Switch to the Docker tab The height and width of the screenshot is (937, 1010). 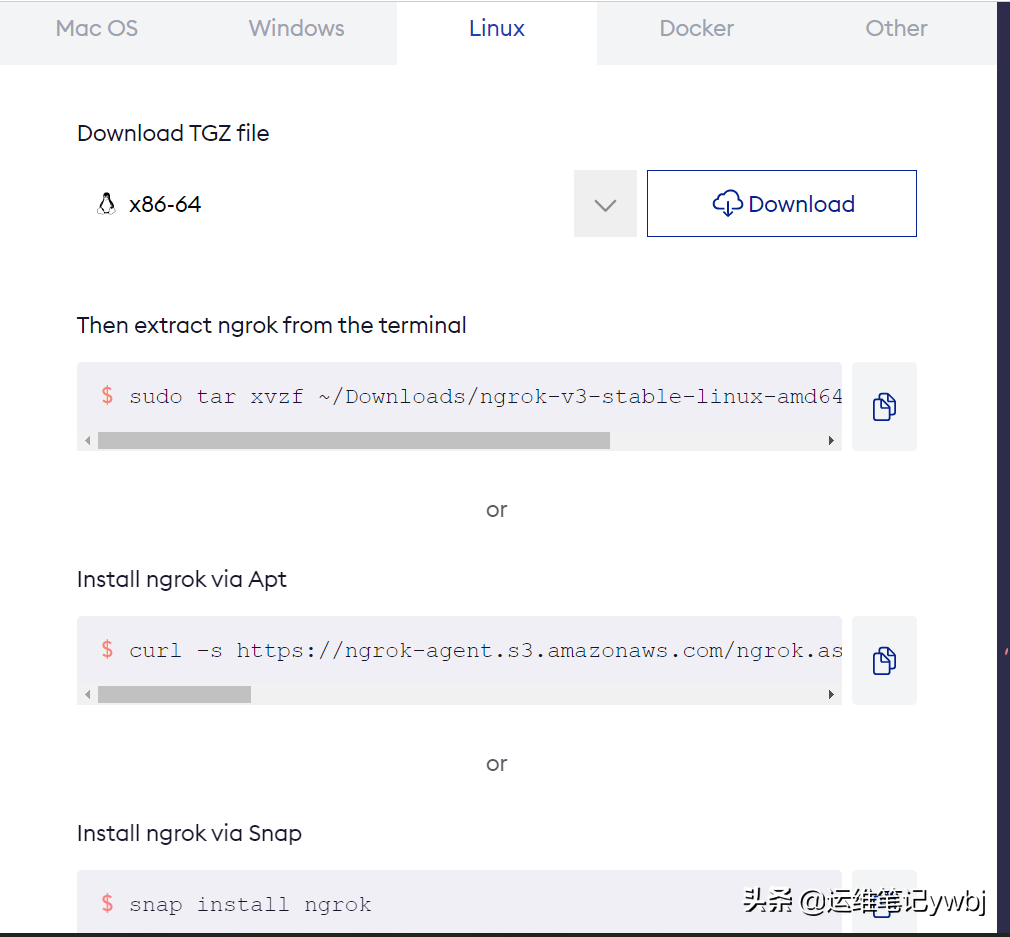point(697,29)
